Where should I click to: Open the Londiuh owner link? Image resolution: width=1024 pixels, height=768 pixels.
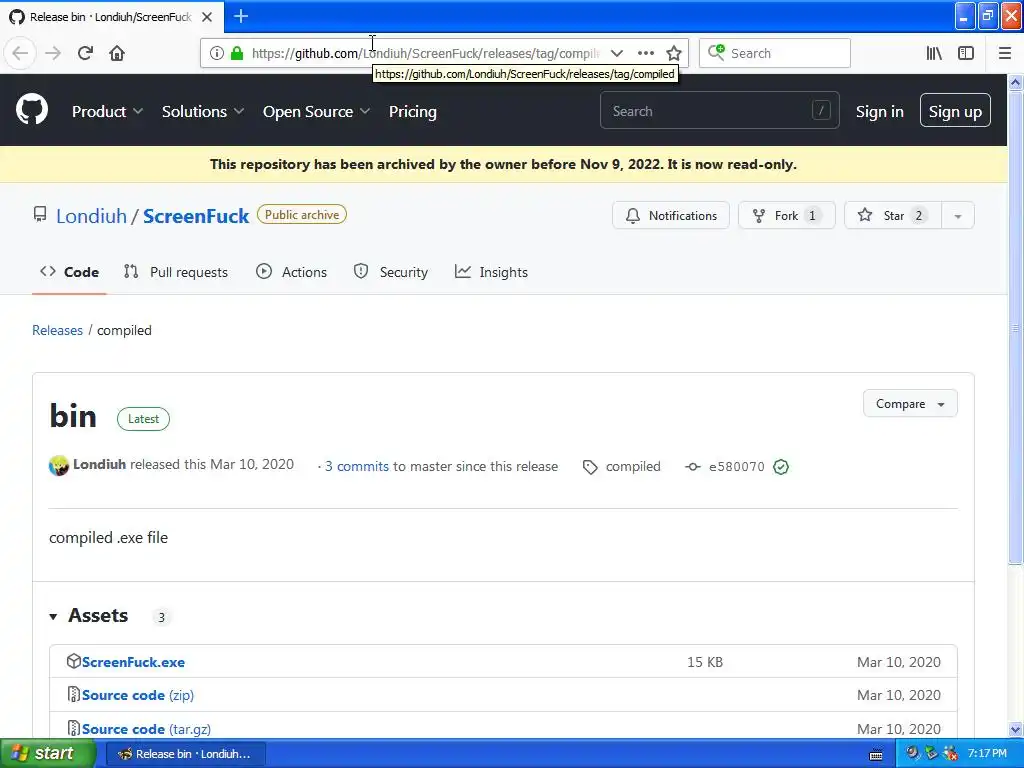click(x=91, y=216)
